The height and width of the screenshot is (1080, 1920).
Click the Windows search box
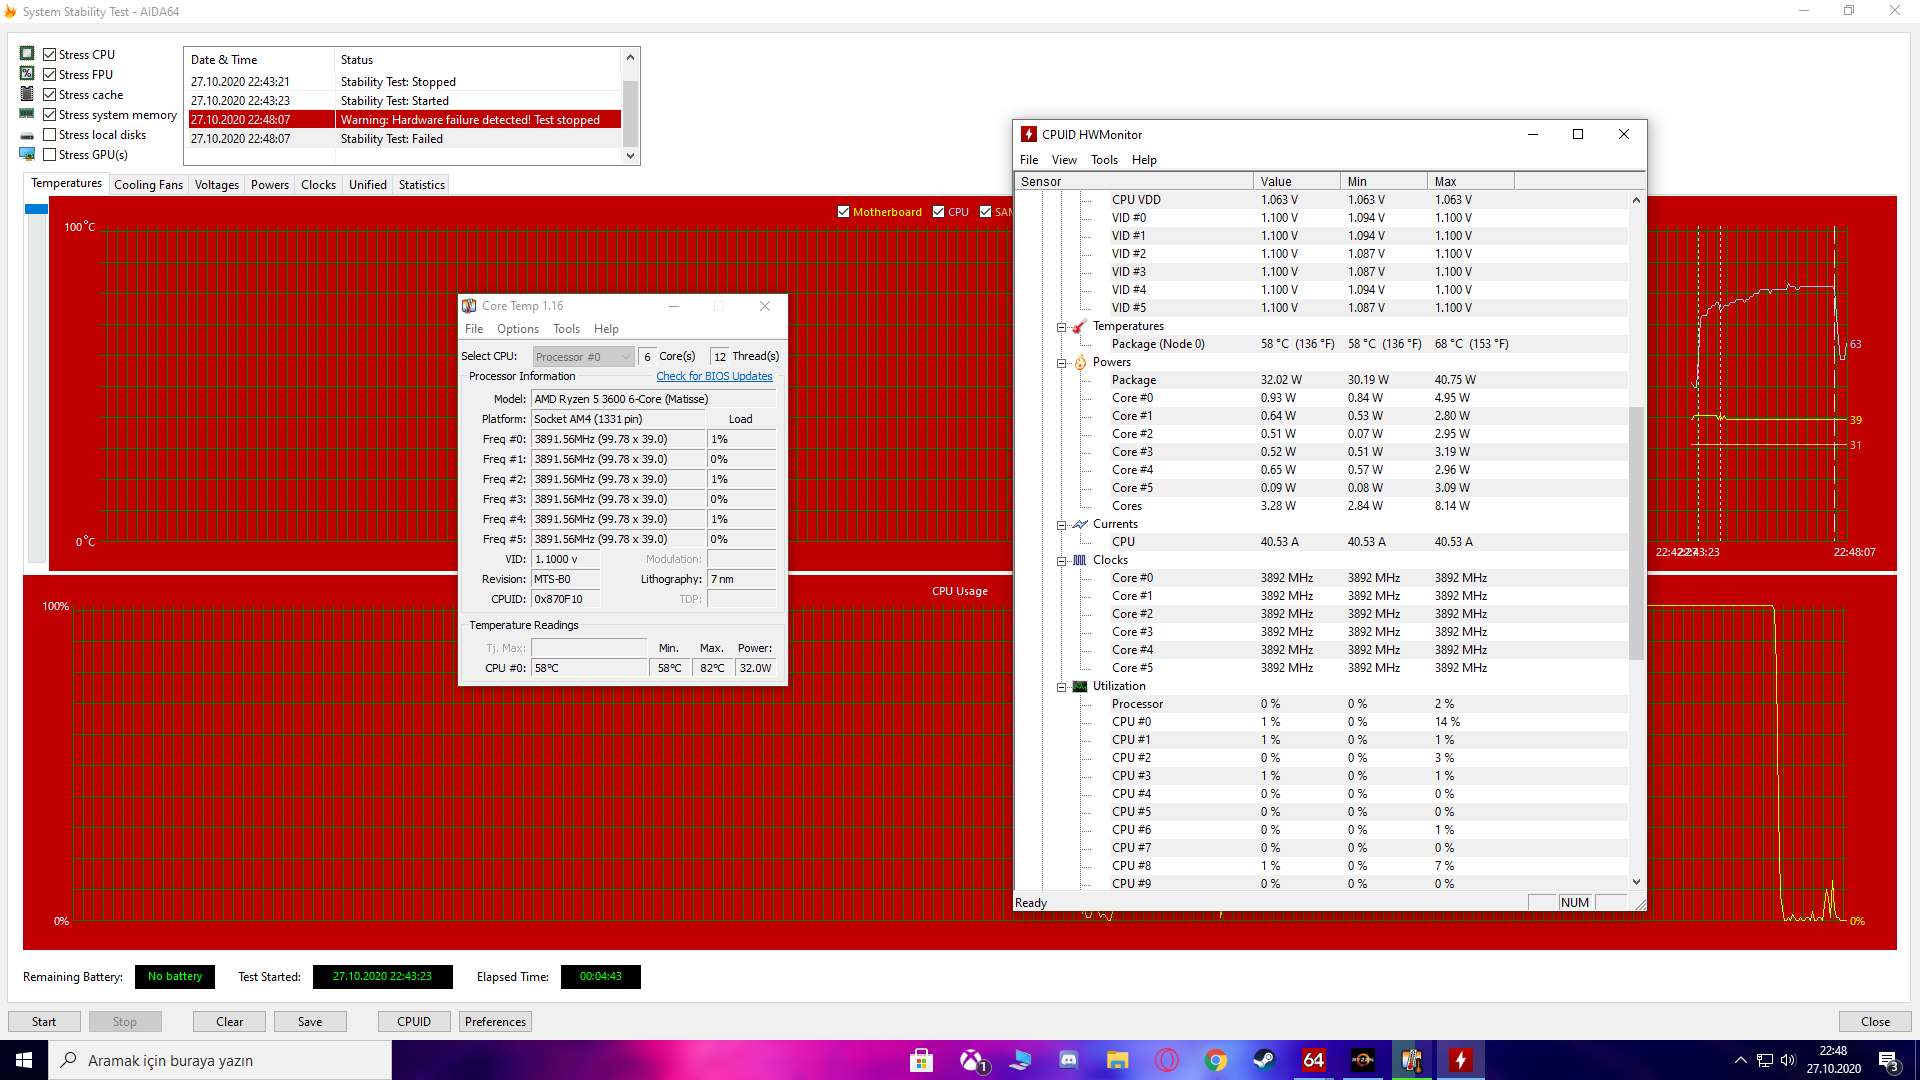coord(220,1060)
